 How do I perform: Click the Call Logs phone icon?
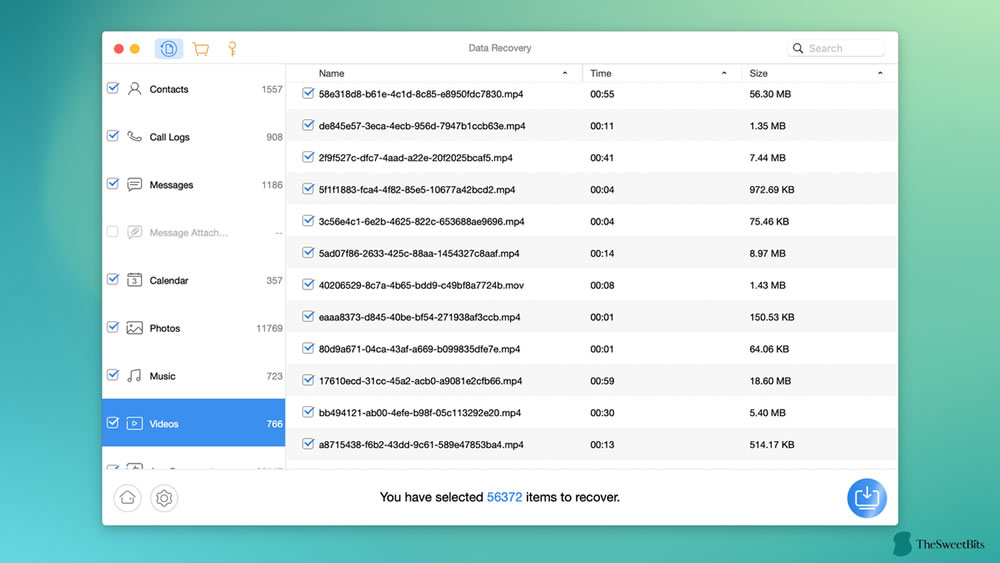tap(135, 136)
